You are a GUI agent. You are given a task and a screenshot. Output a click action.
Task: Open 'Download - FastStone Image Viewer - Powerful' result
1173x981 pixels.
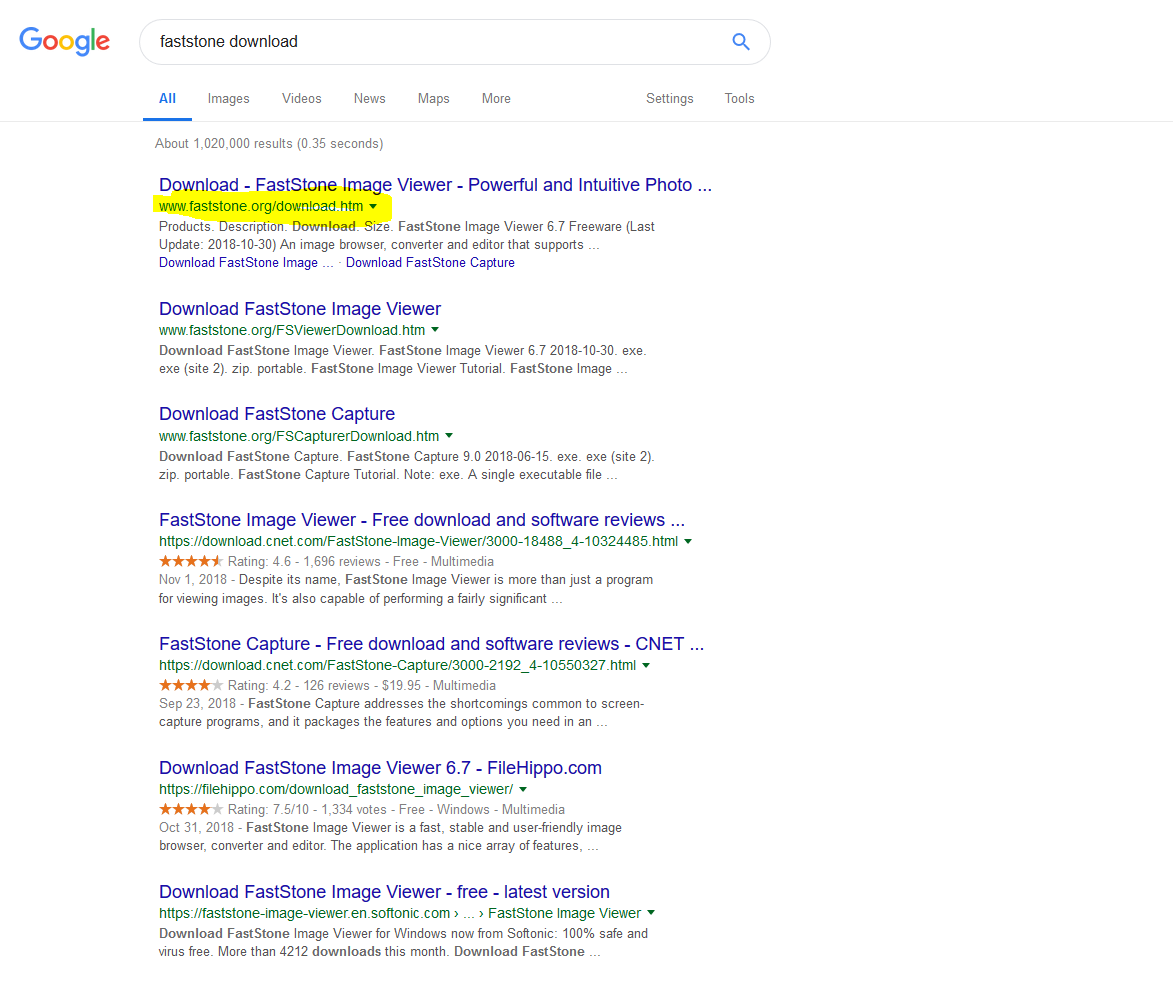[x=435, y=185]
